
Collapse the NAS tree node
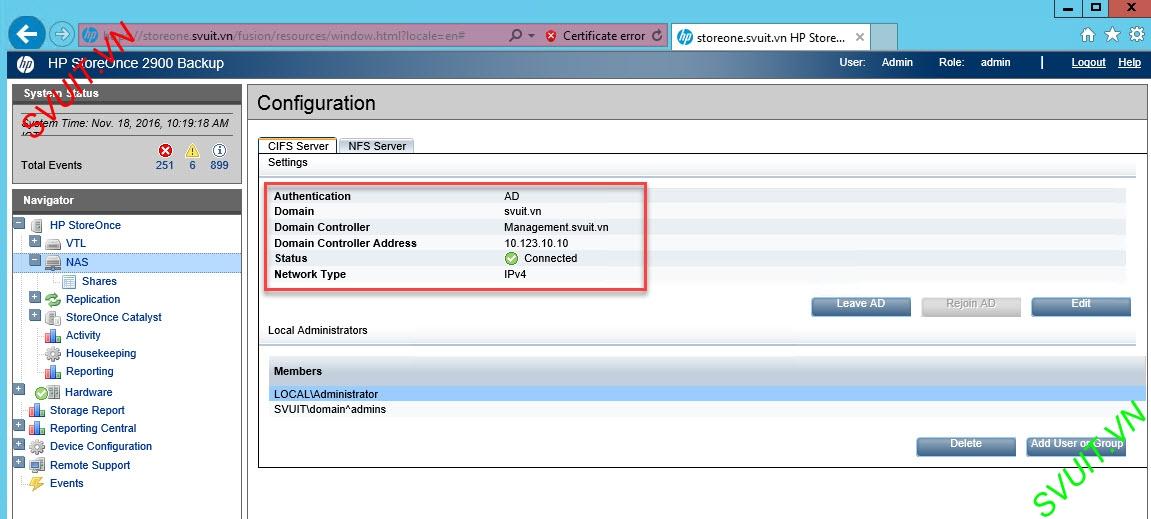(x=35, y=260)
